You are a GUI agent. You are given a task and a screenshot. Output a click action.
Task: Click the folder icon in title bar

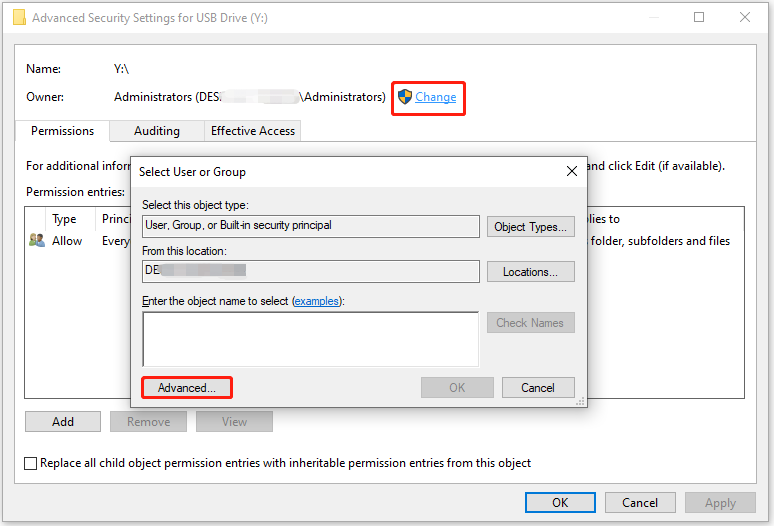(x=19, y=17)
